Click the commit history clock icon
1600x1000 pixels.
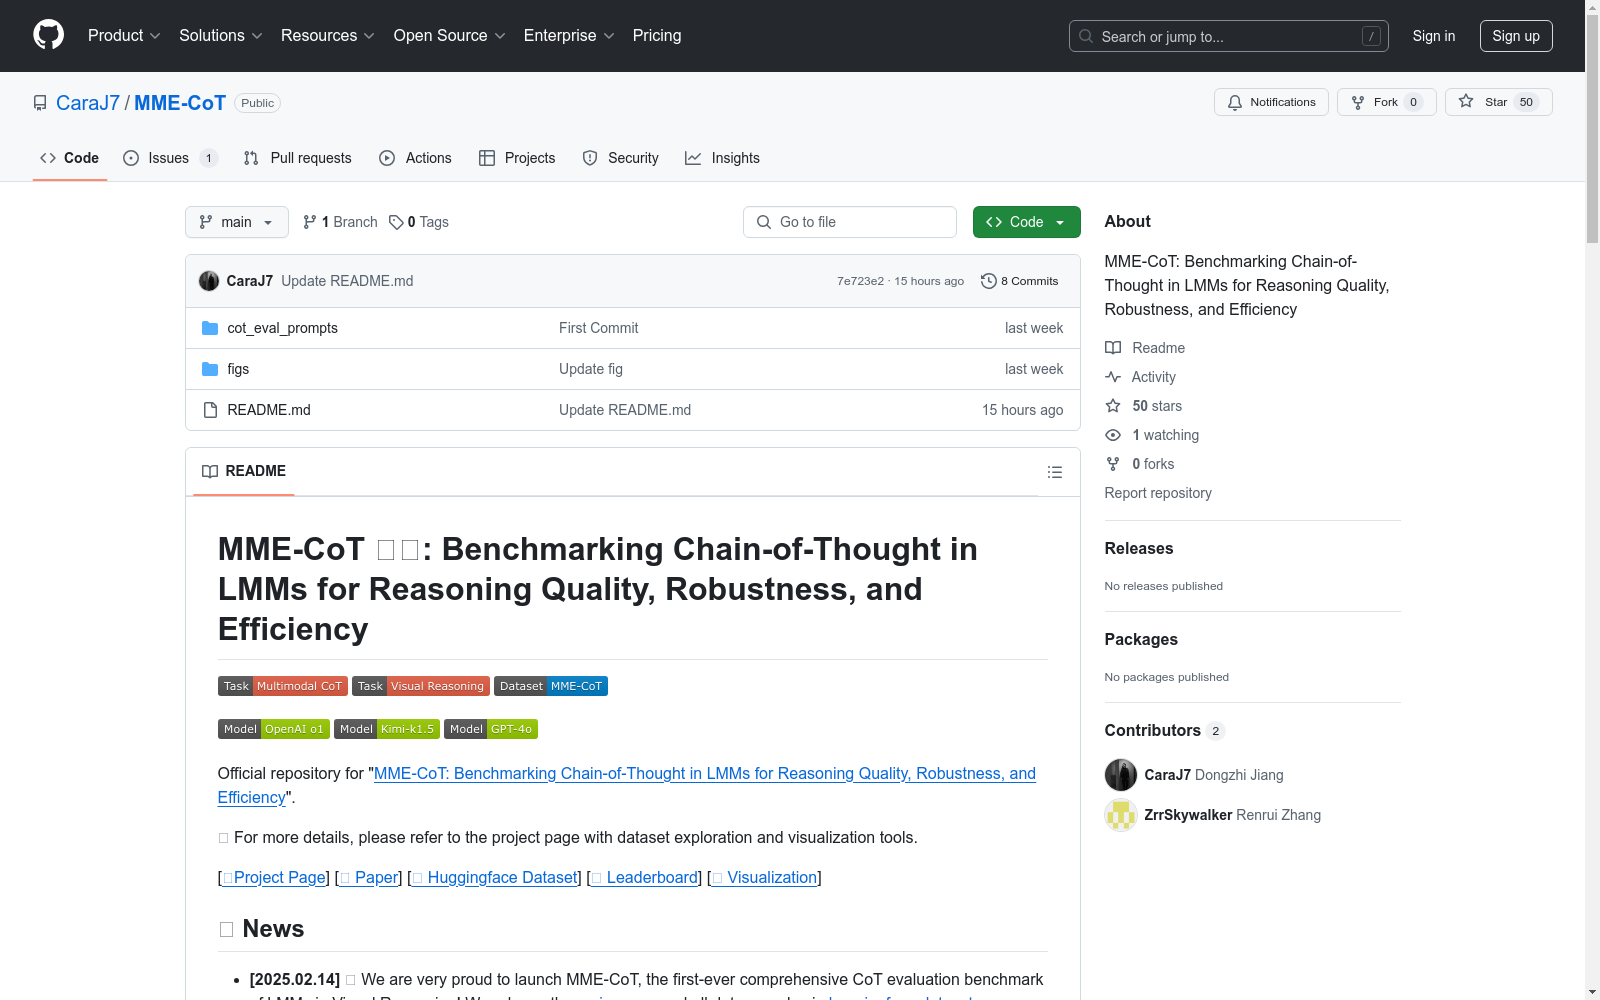[x=988, y=281]
